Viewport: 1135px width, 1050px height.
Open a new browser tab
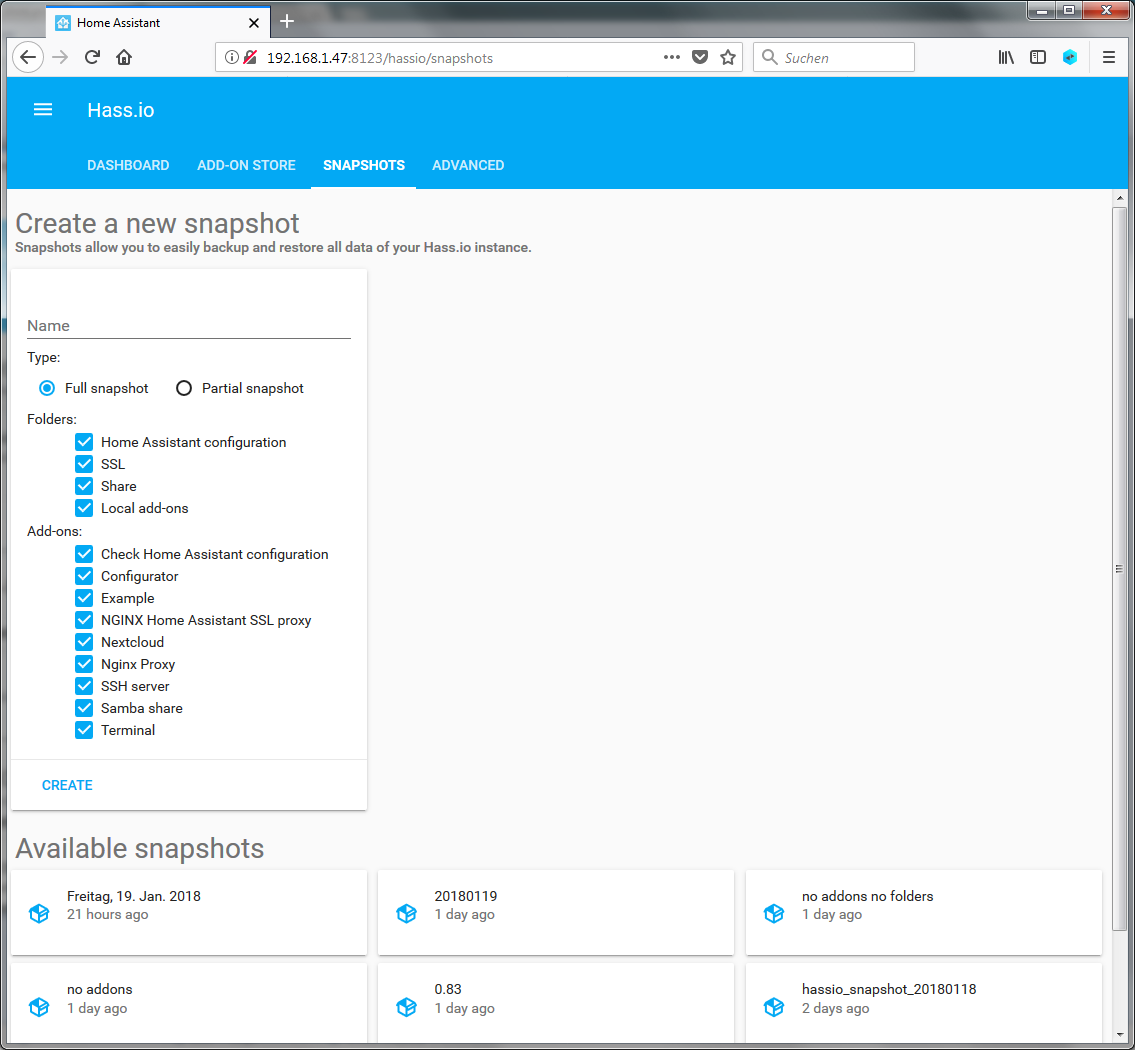coord(287,22)
